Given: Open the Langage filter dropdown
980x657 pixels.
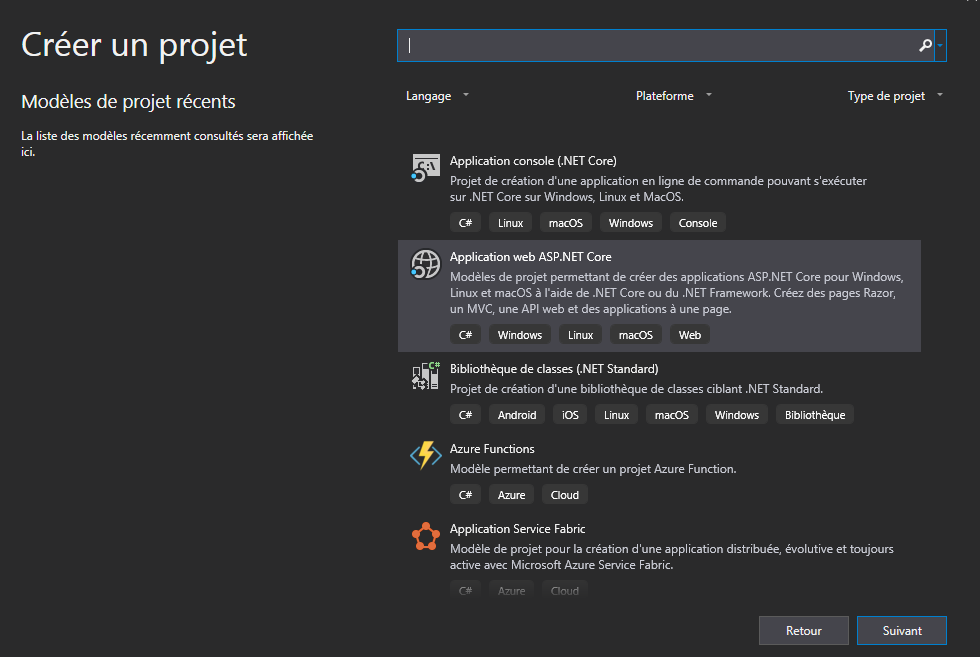Looking at the screenshot, I should 437,96.
